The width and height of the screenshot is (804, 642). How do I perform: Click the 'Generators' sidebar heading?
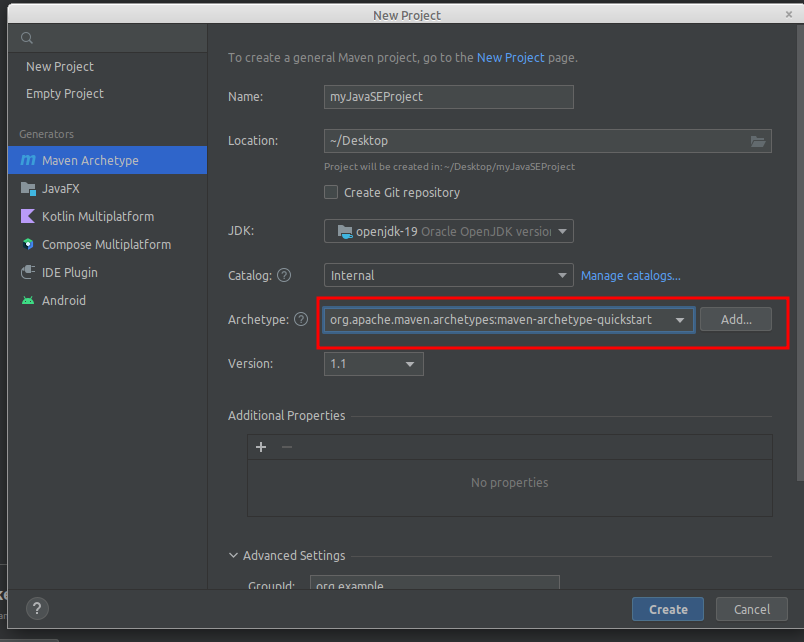coord(47,134)
